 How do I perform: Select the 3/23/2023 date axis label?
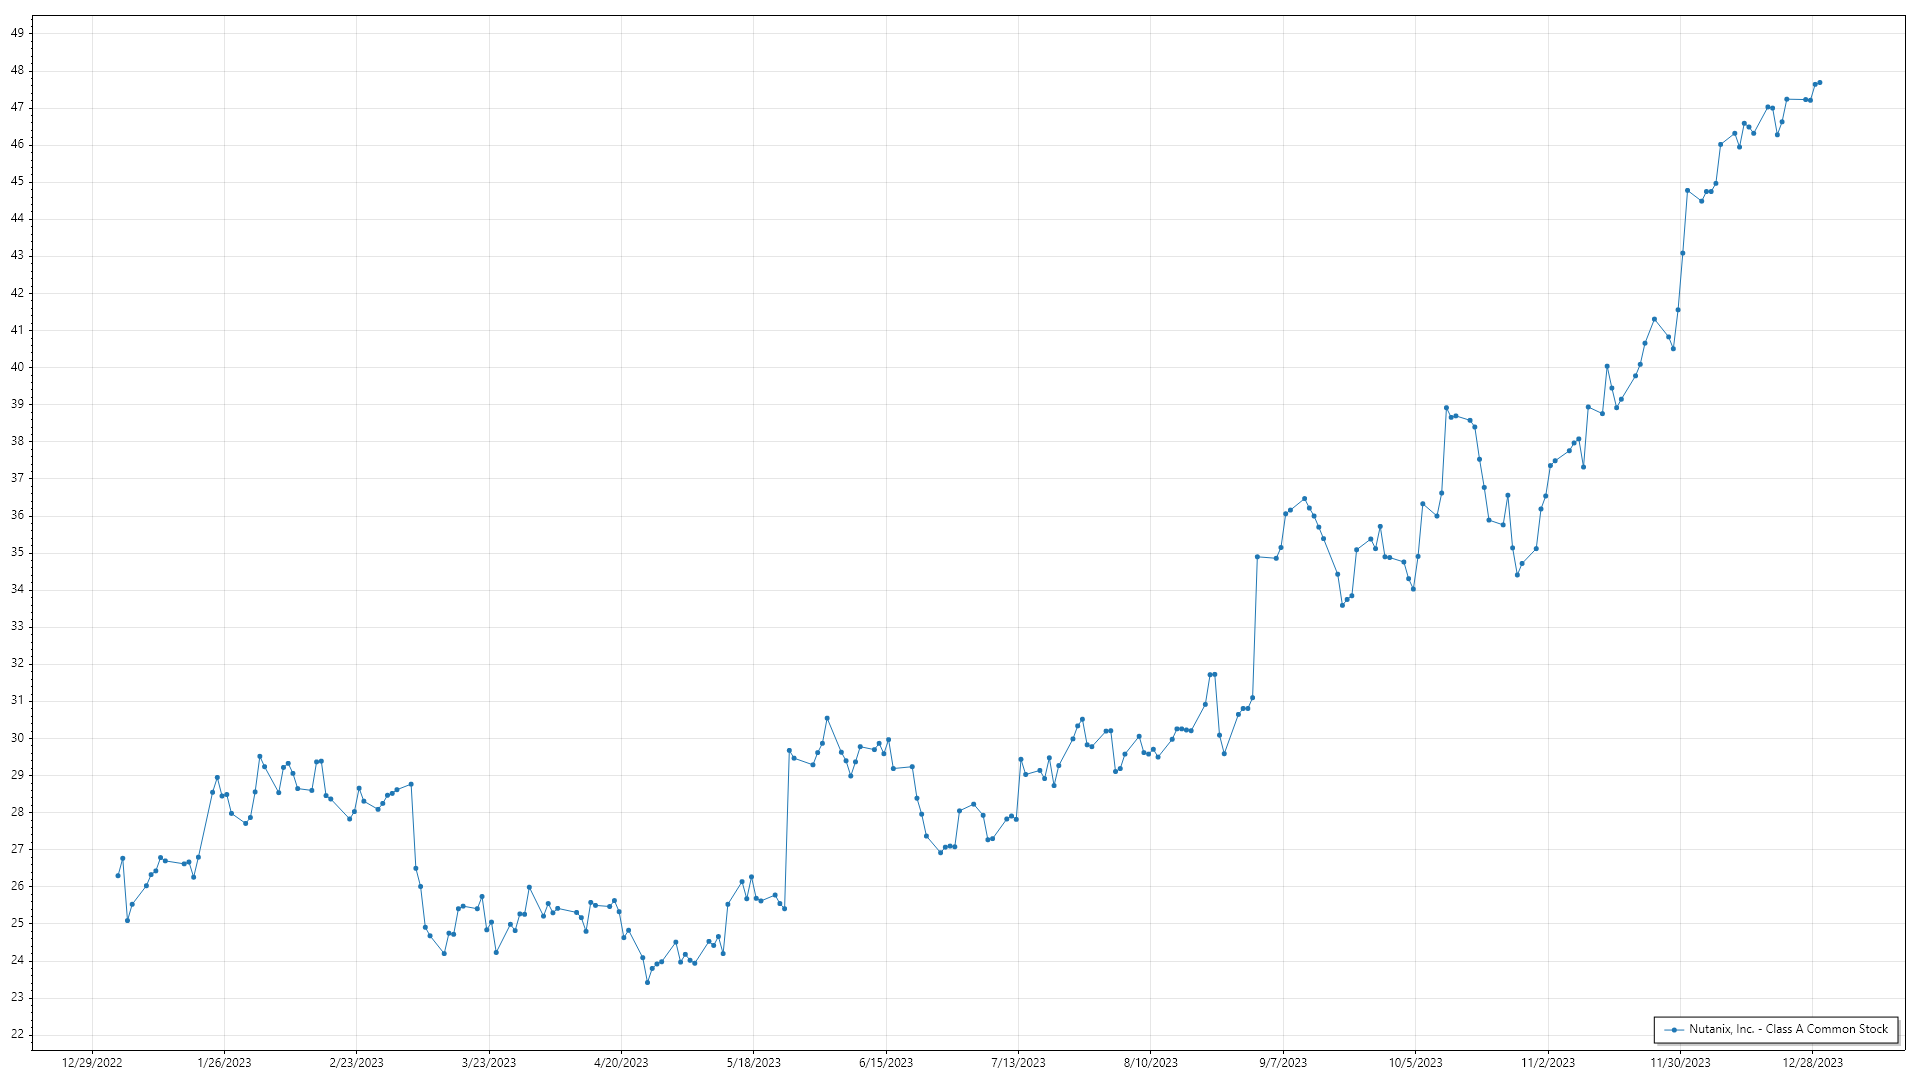[x=489, y=1063]
